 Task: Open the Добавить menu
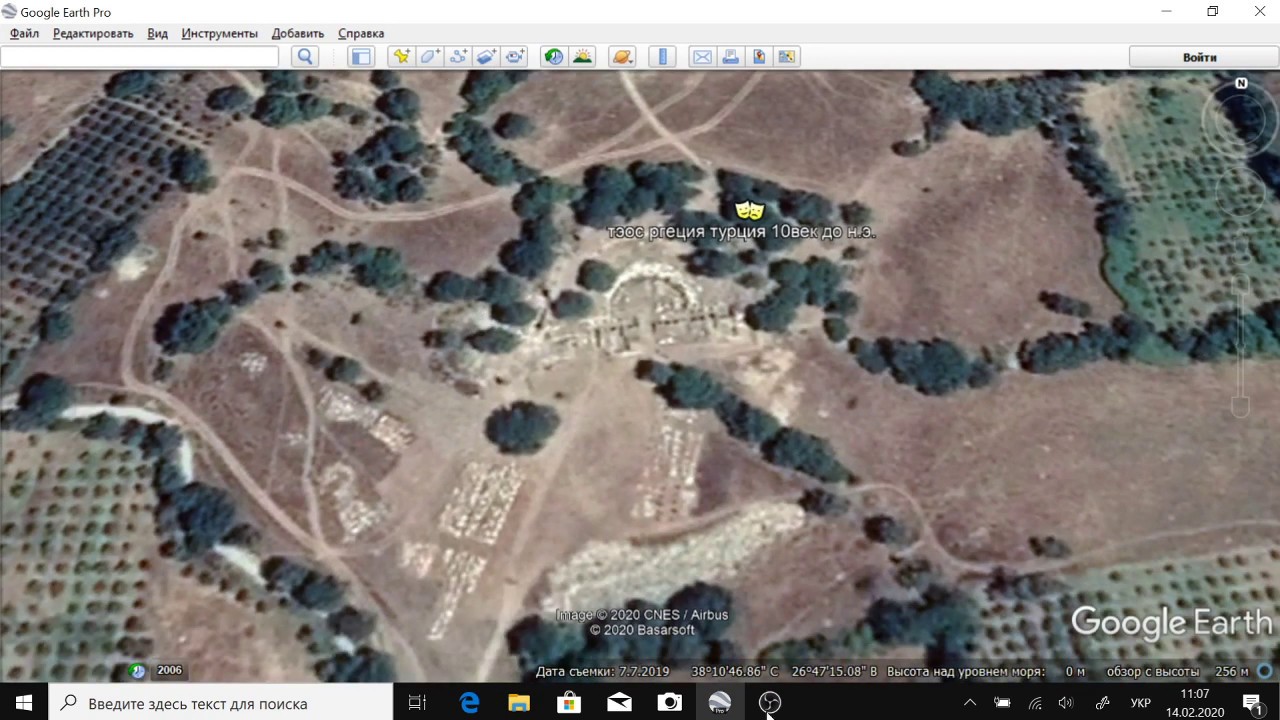pos(298,33)
